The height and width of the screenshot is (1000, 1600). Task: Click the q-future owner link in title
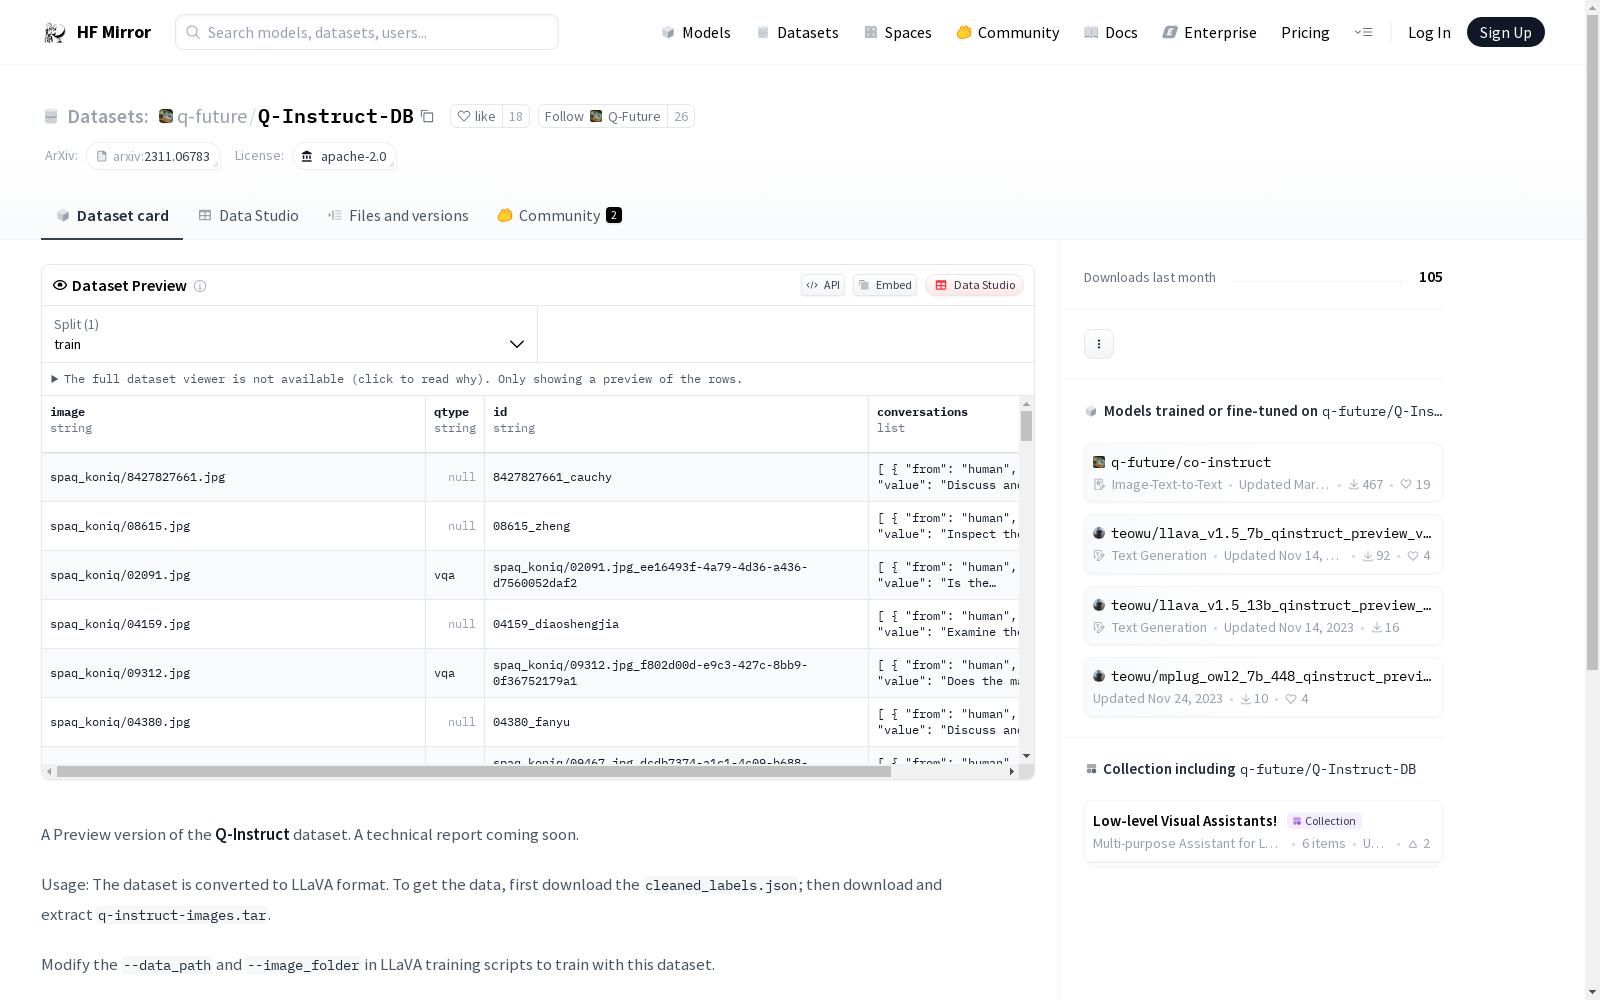212,117
